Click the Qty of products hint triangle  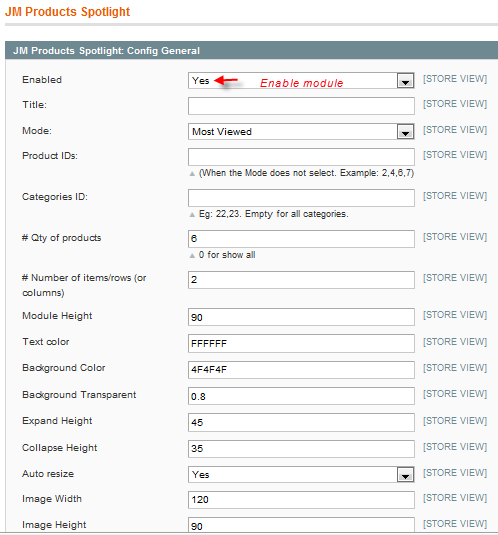[x=192, y=256]
